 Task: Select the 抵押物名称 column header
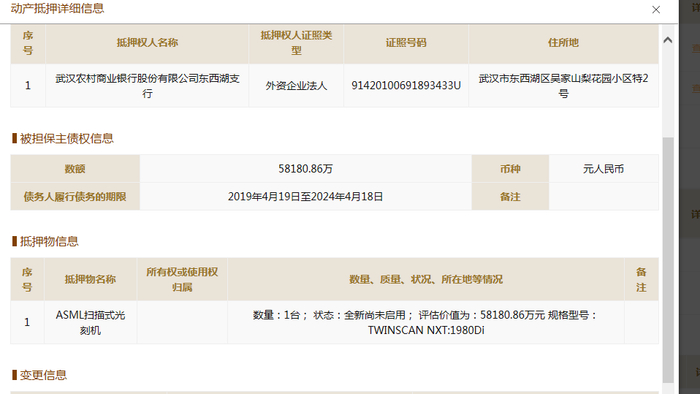click(91, 279)
